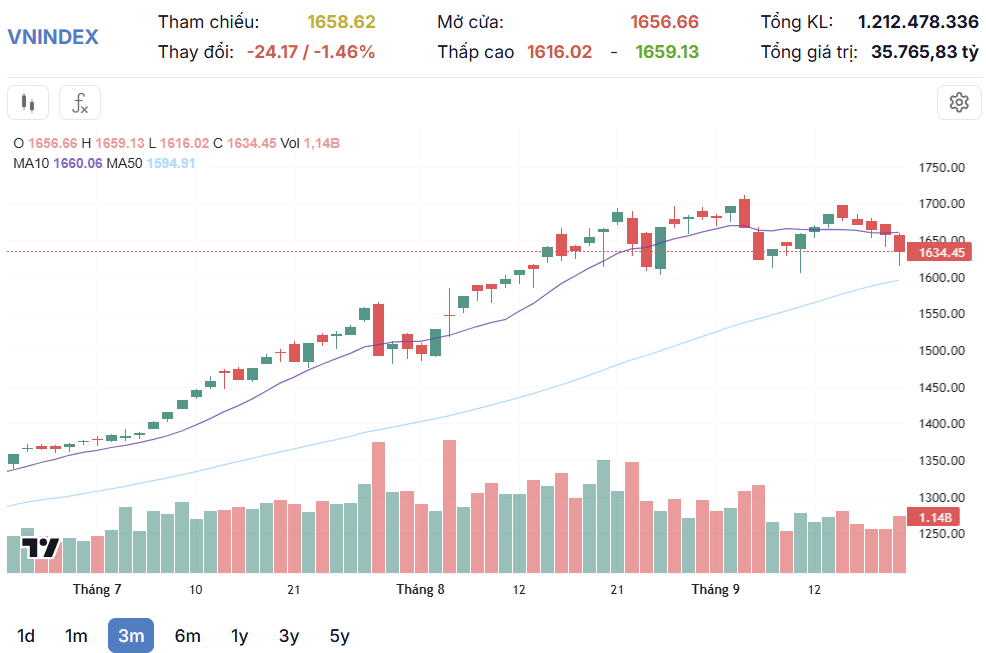Switch to the 1y range
Viewport: 986px width, 653px height.
click(240, 636)
